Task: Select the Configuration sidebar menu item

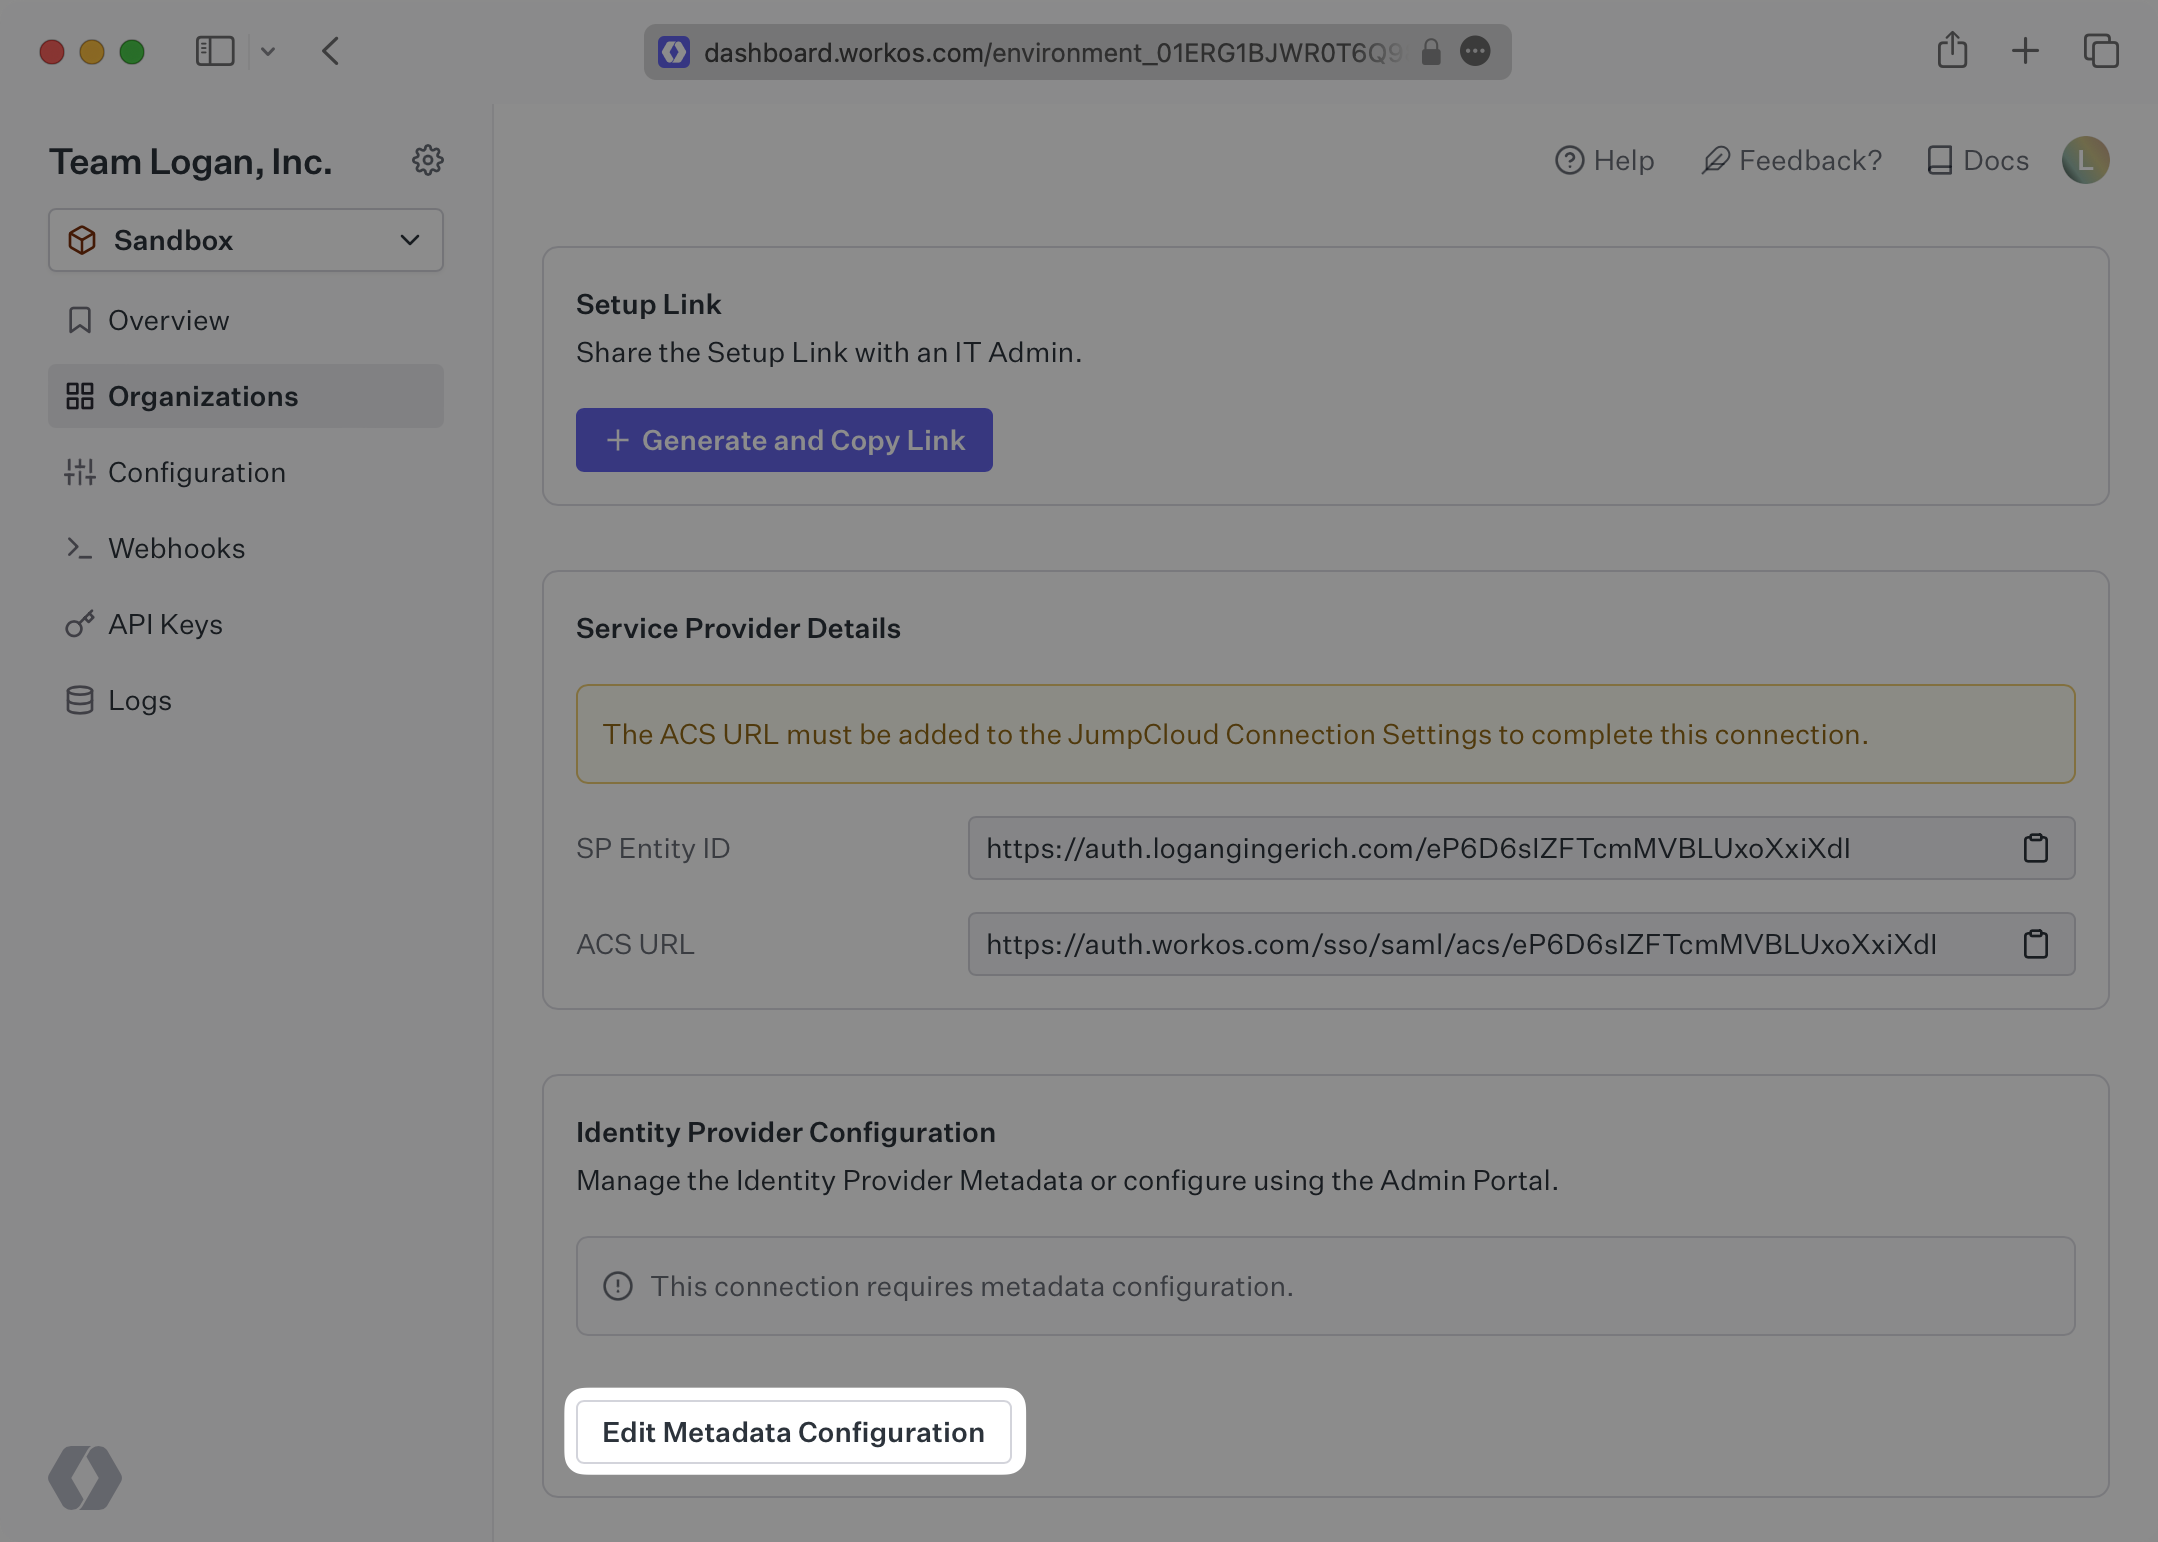Action: pos(197,472)
